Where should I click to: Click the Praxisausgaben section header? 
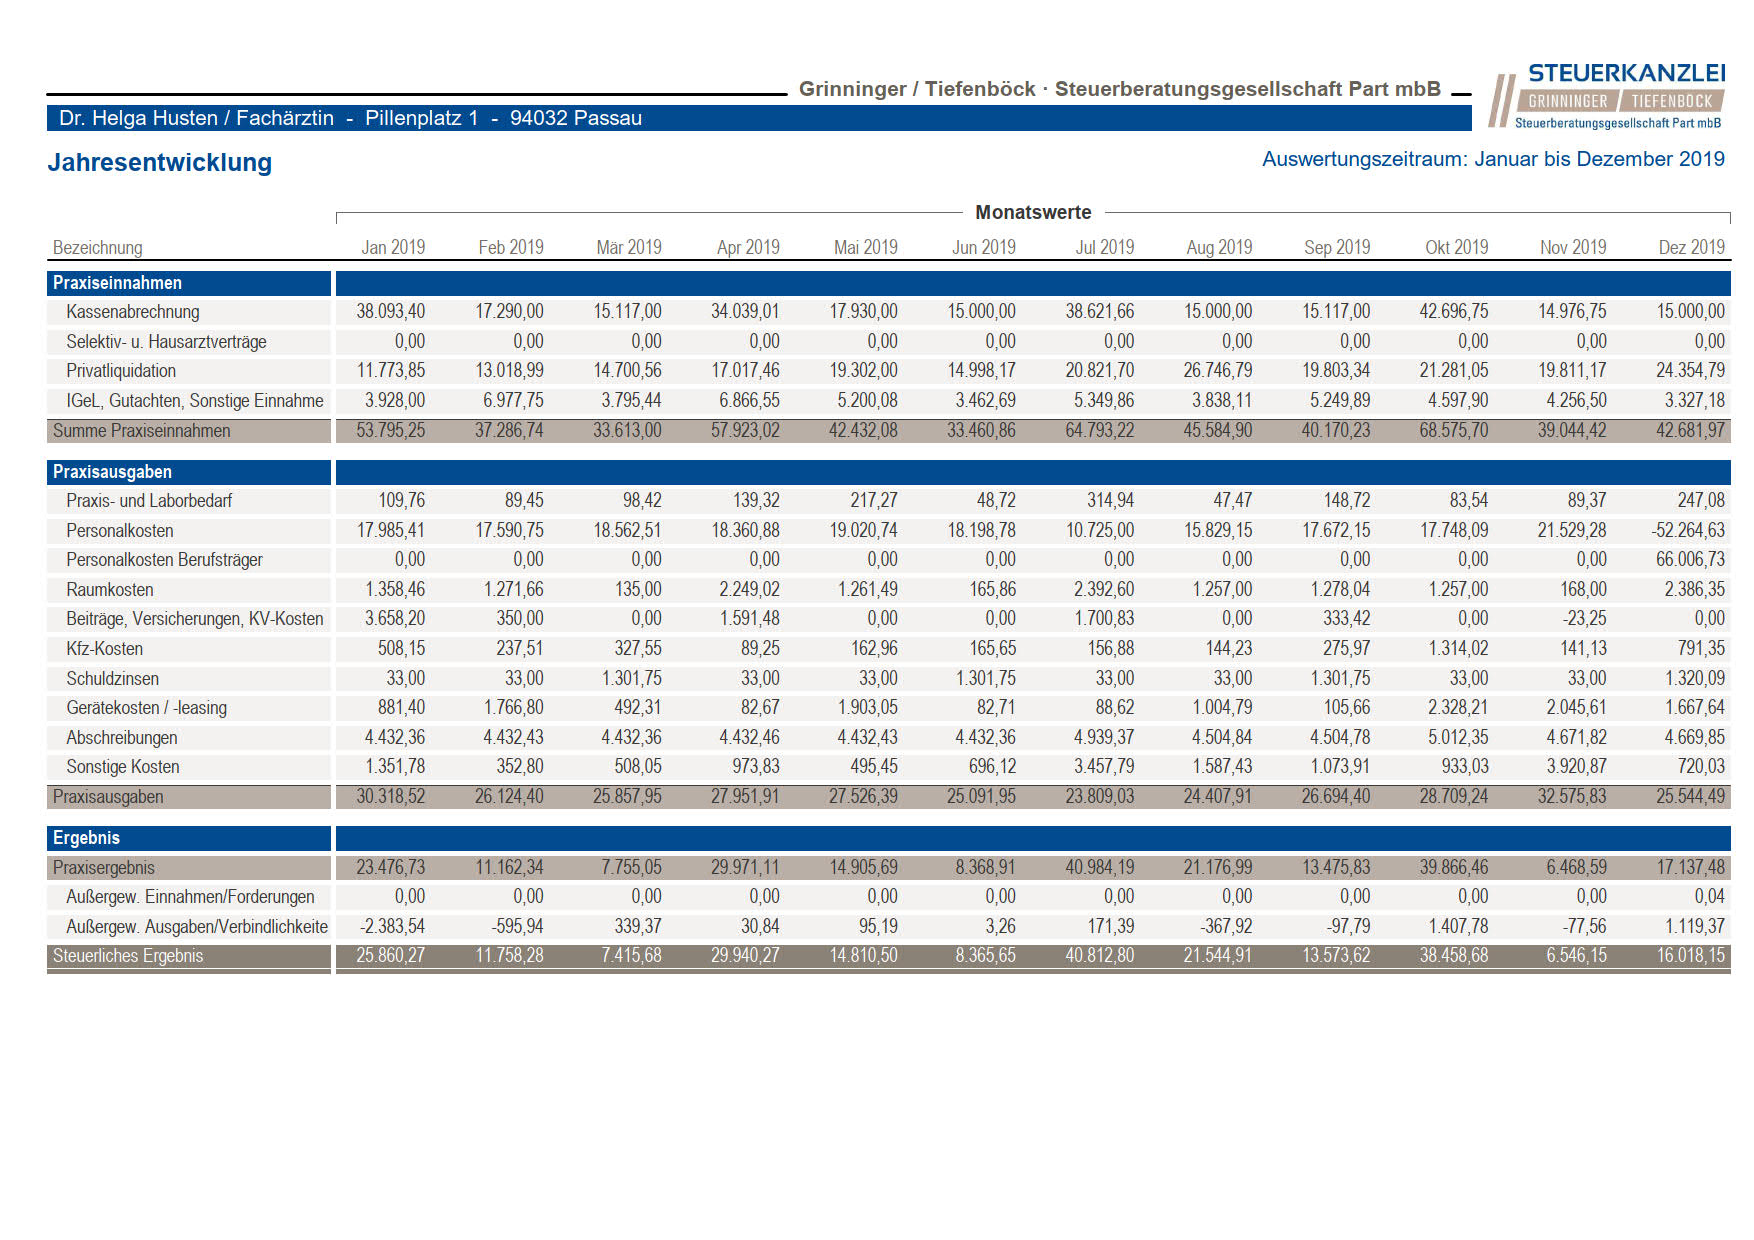tap(188, 472)
